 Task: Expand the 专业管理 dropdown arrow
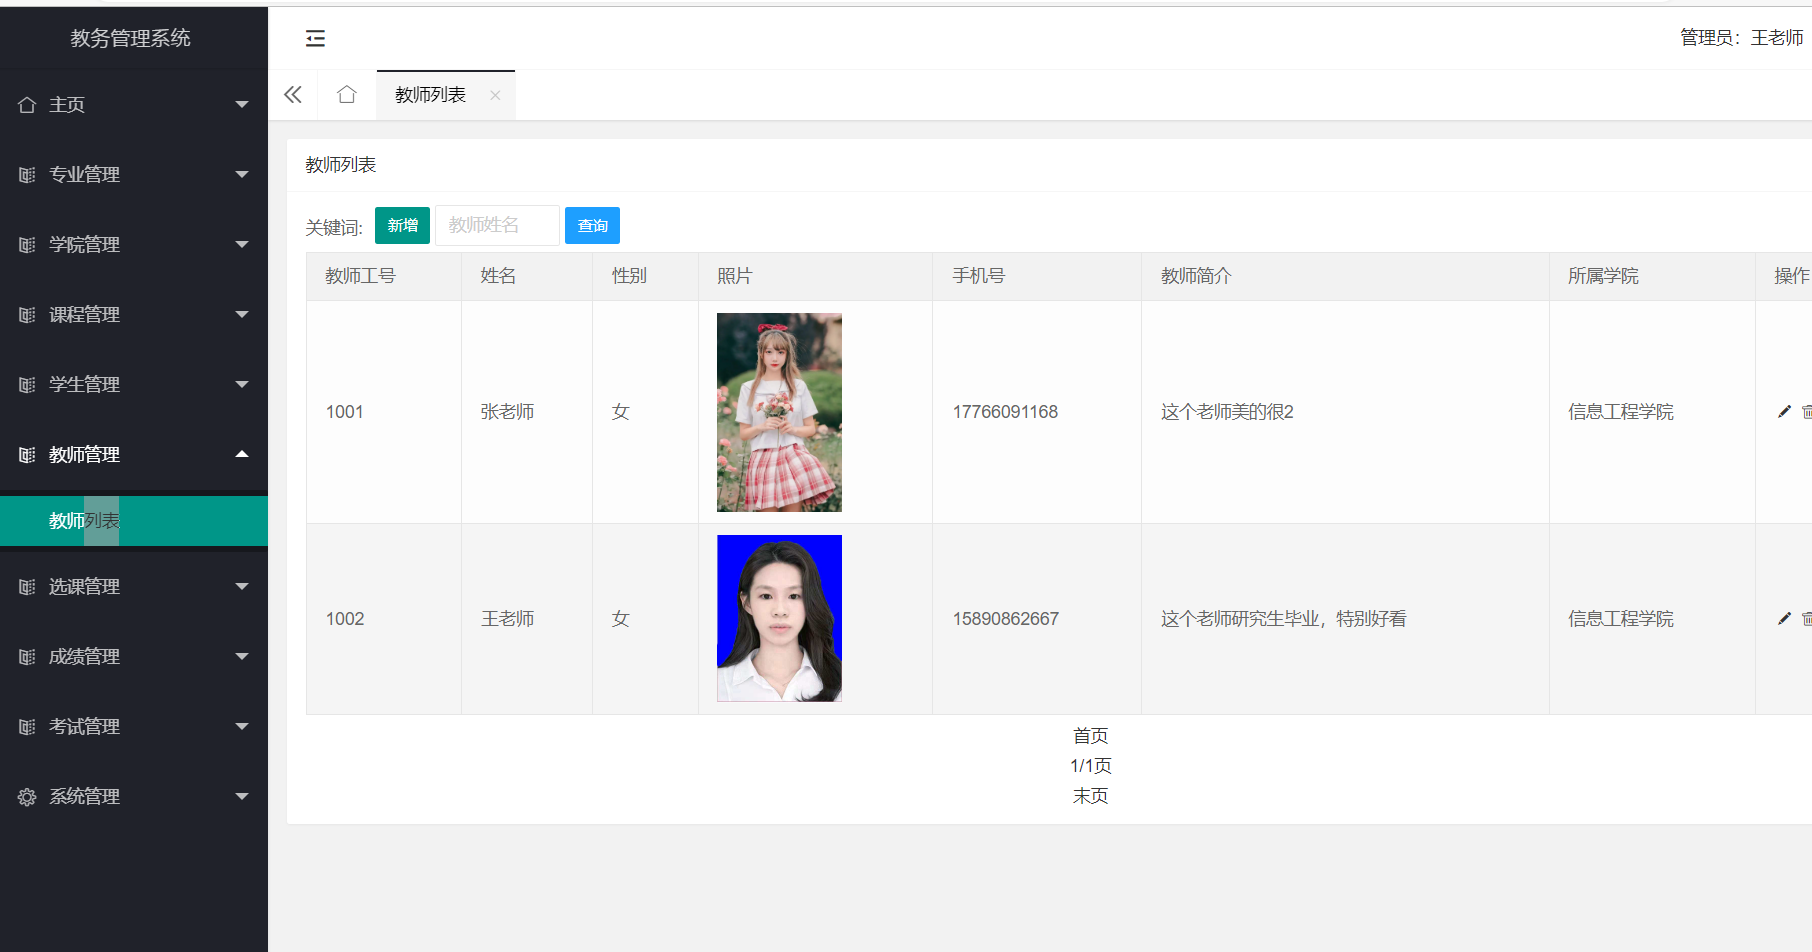pyautogui.click(x=242, y=174)
